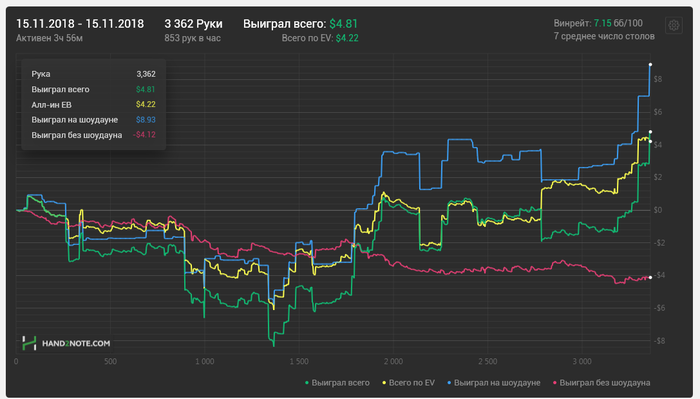Click the x-axis label 2 500
The width and height of the screenshot is (700, 399).
pyautogui.click(x=488, y=362)
